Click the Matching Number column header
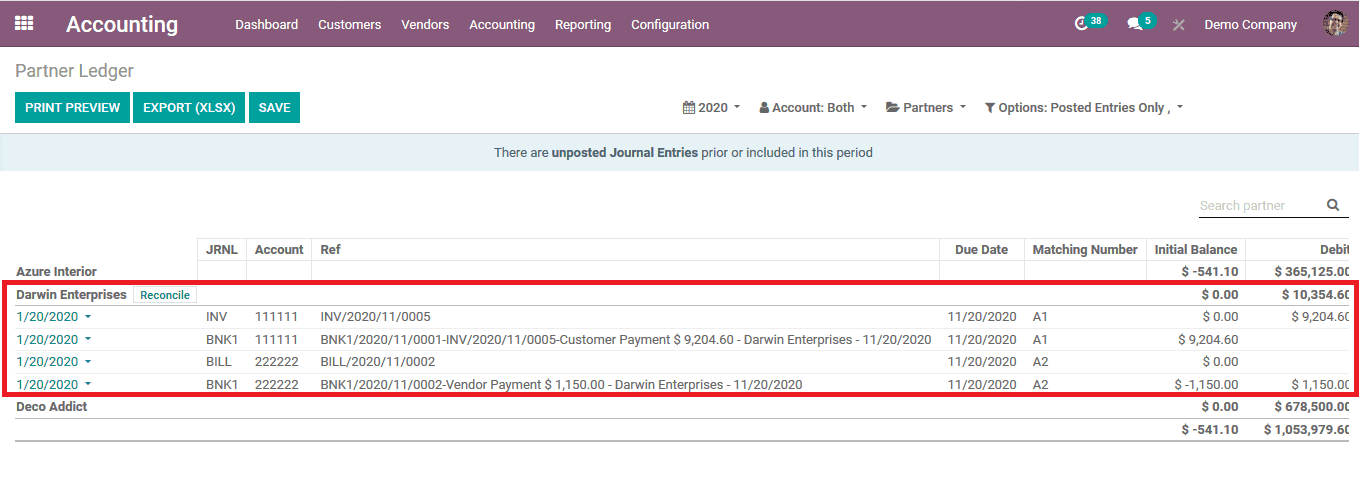 1085,249
